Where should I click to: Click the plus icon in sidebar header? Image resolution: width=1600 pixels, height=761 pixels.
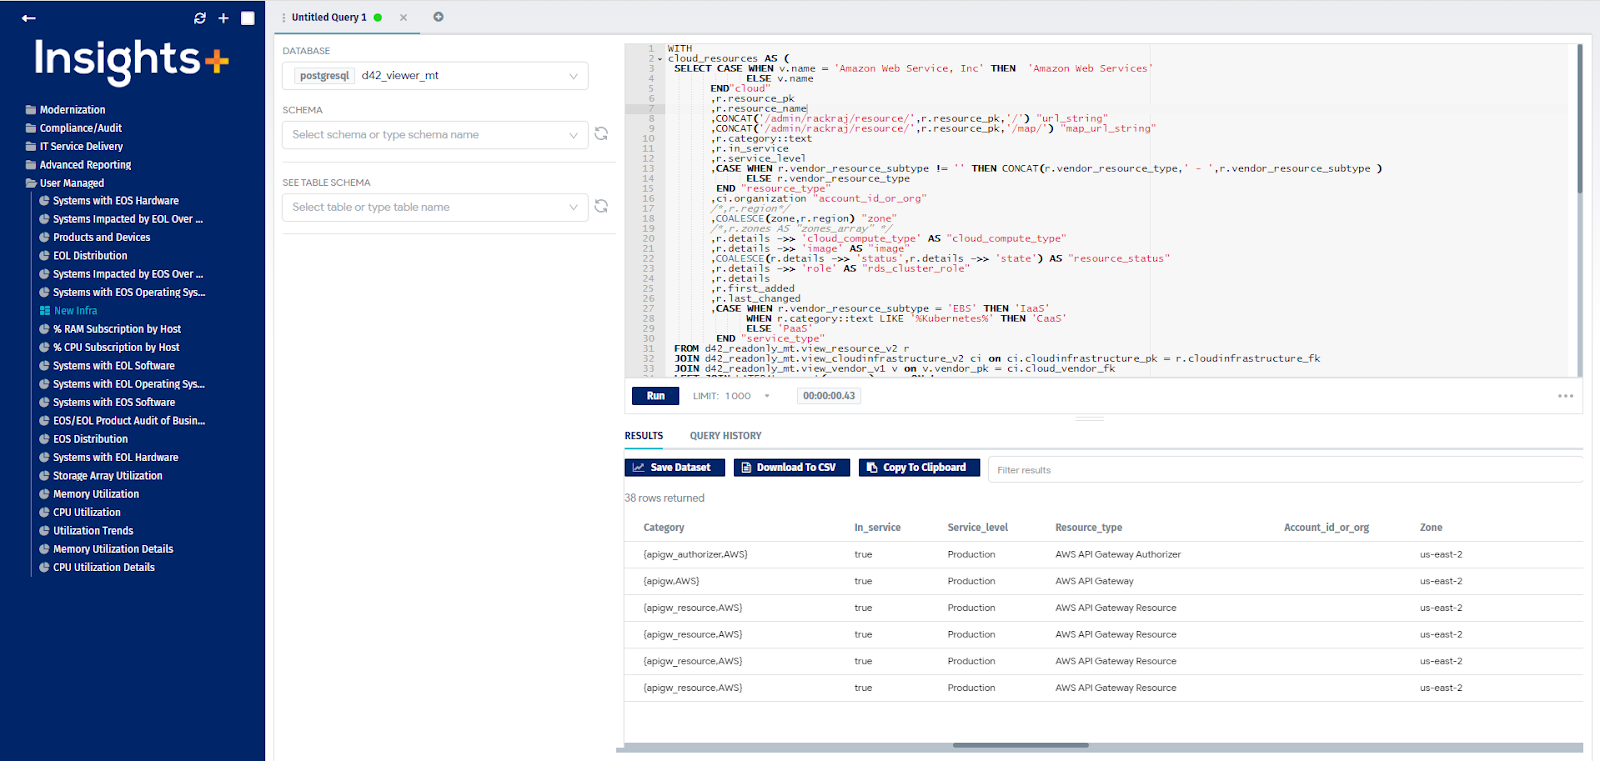(223, 18)
